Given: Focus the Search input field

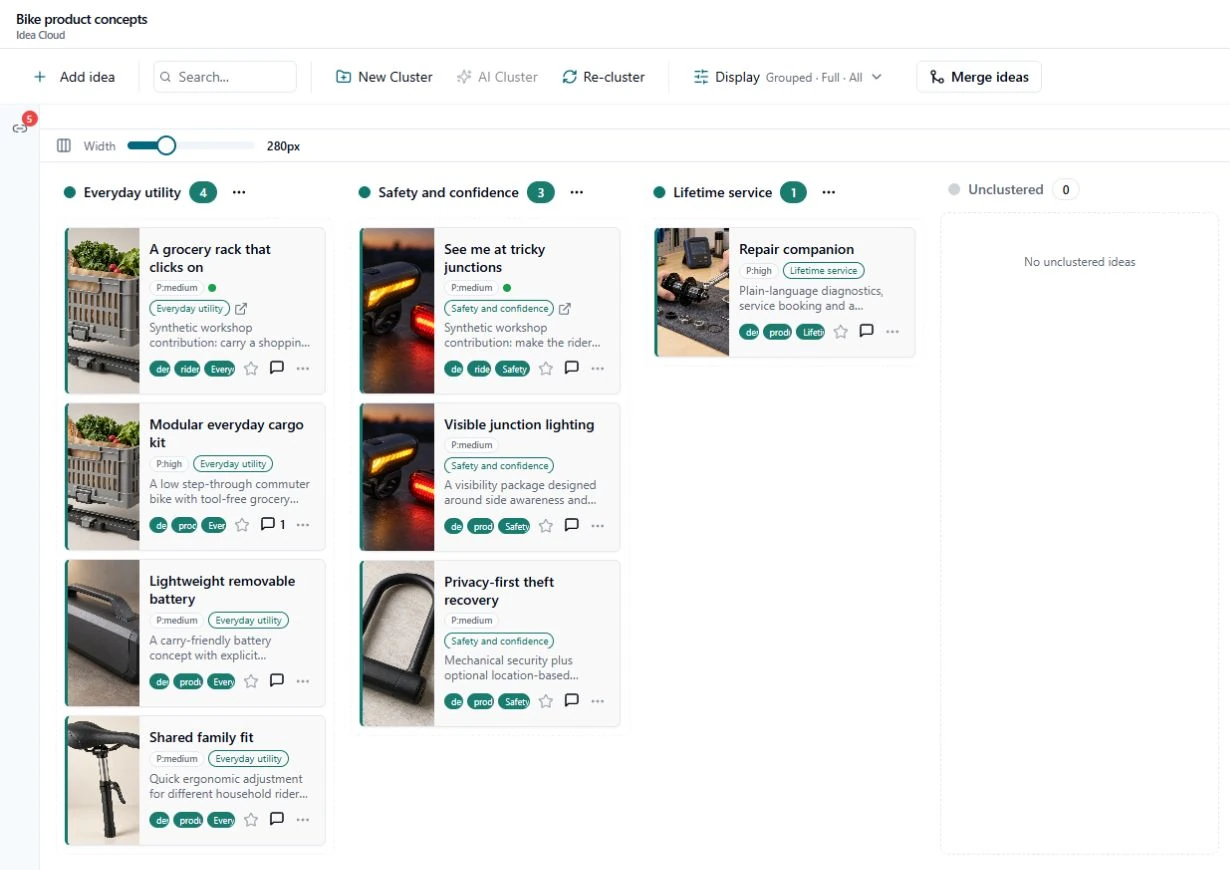Looking at the screenshot, I should 225,77.
